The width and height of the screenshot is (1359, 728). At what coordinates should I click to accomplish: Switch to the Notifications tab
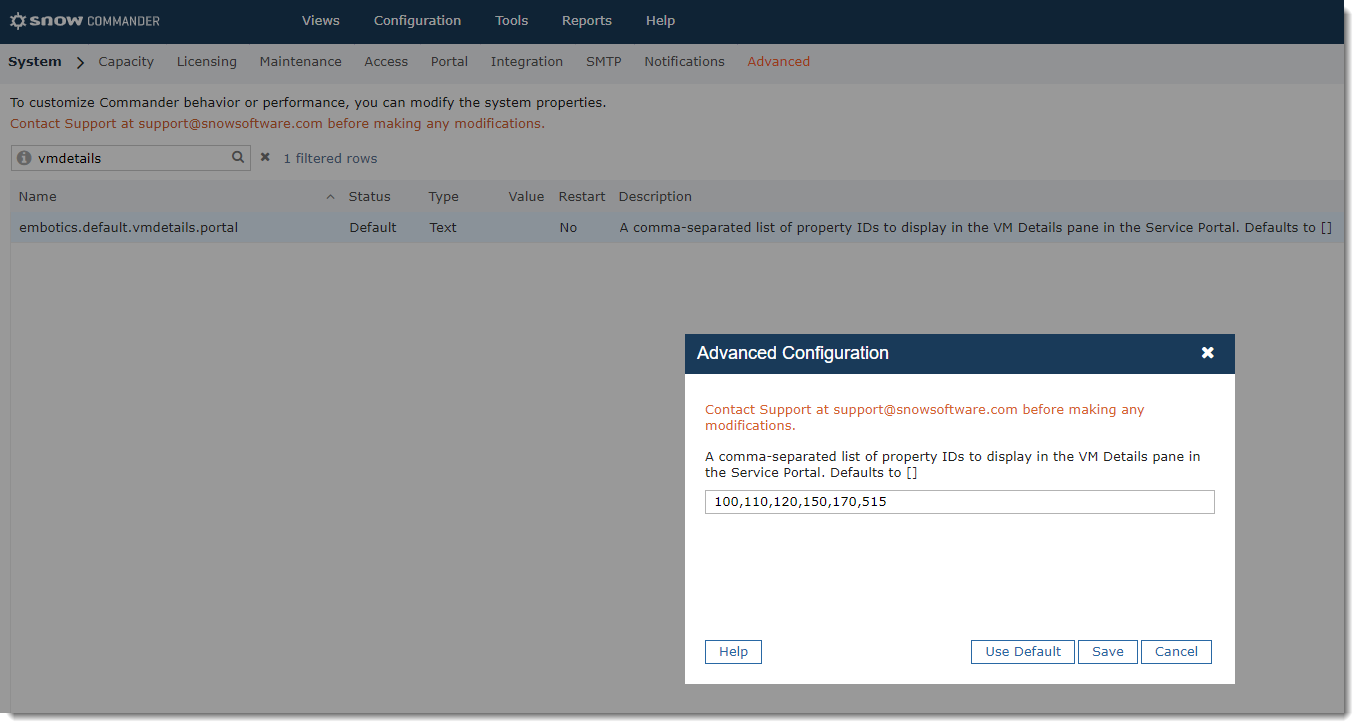point(684,62)
